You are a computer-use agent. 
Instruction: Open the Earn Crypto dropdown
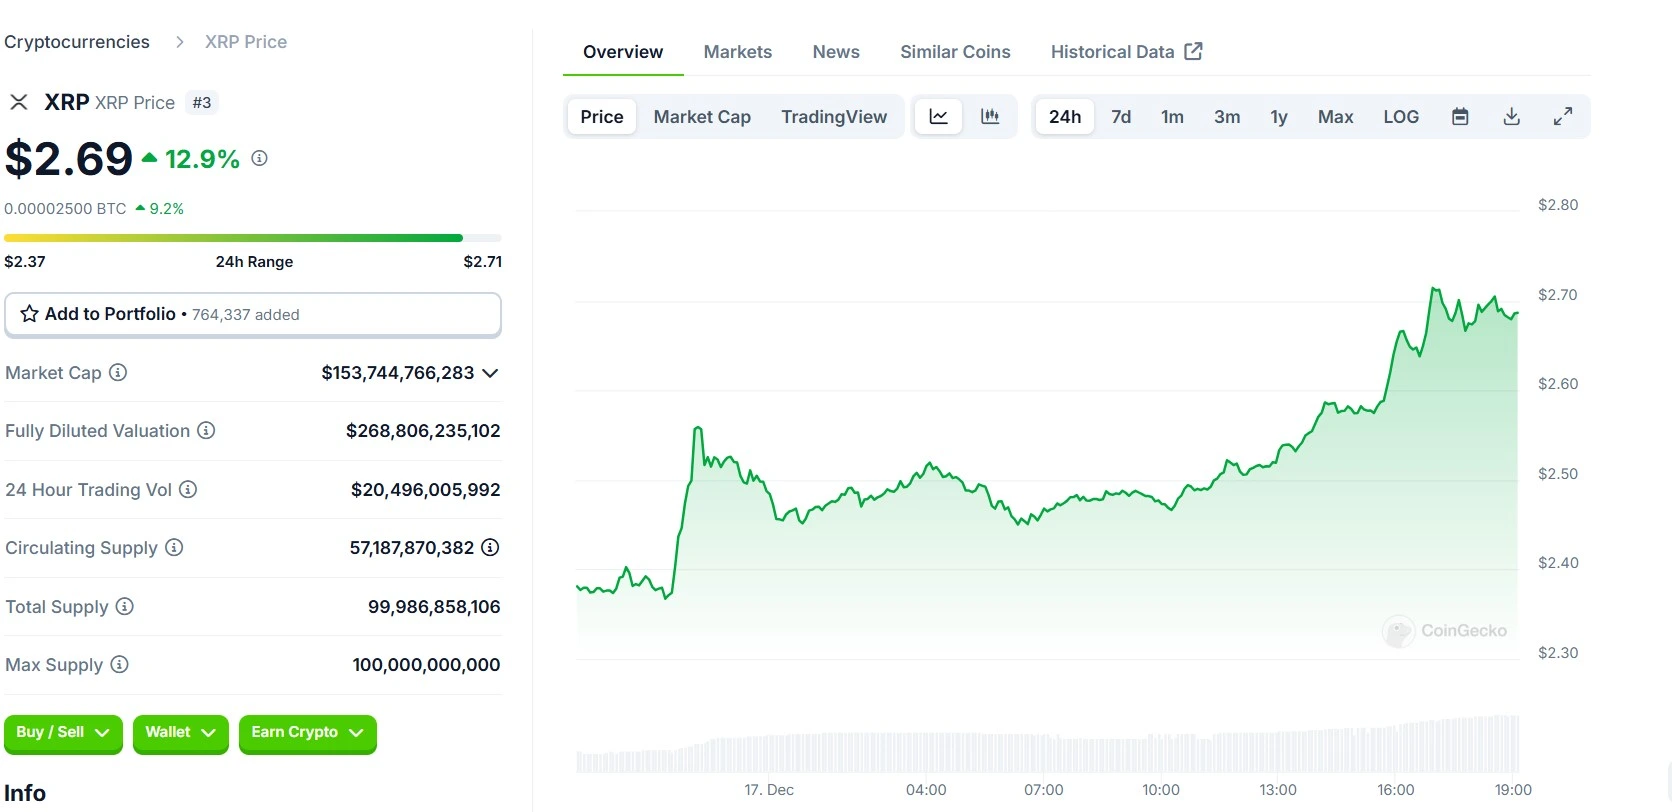point(307,733)
